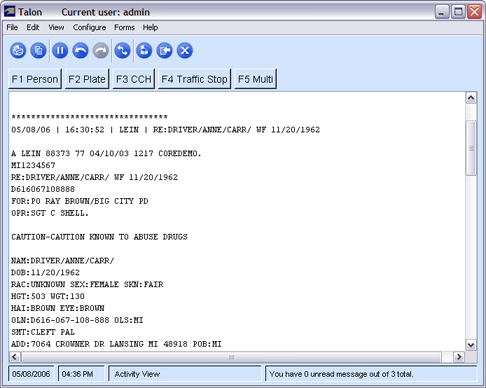Click the D616067108888 line

[x=43, y=189]
